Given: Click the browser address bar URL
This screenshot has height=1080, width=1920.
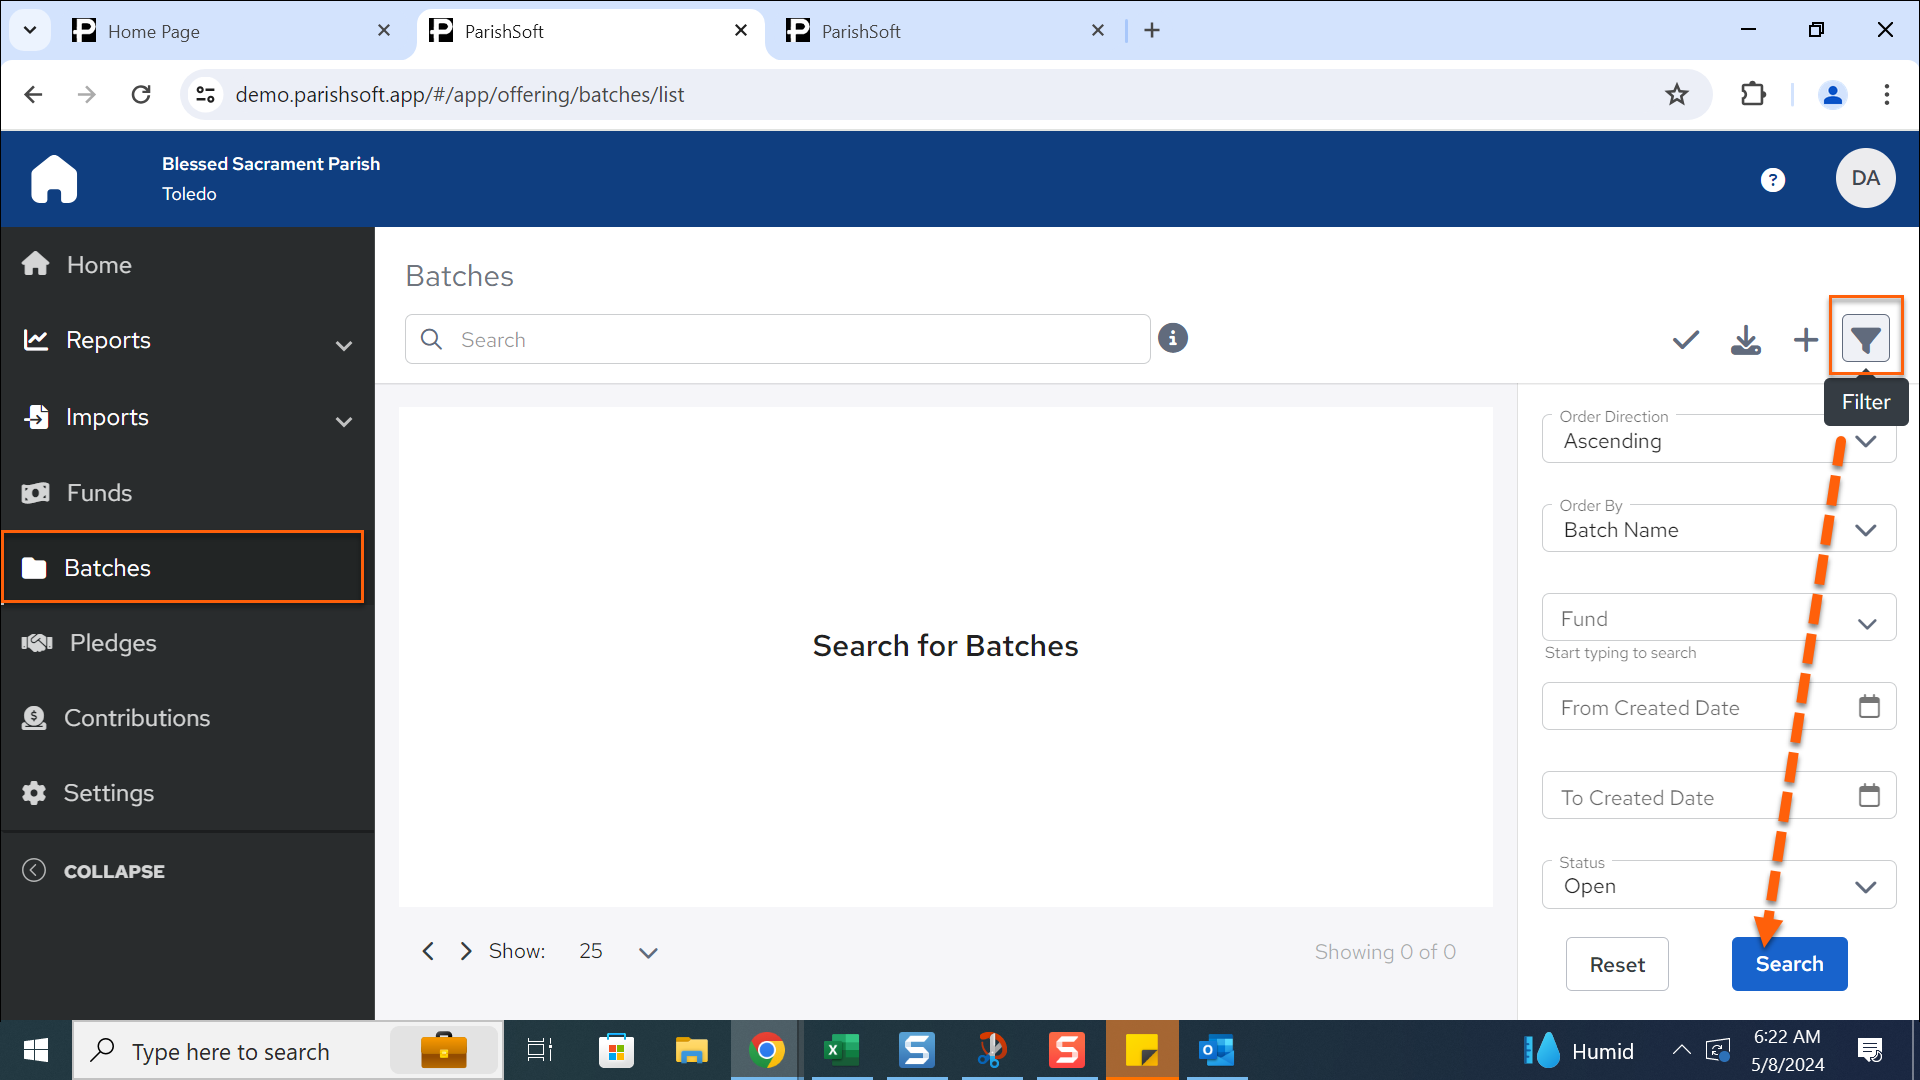Looking at the screenshot, I should [x=460, y=94].
